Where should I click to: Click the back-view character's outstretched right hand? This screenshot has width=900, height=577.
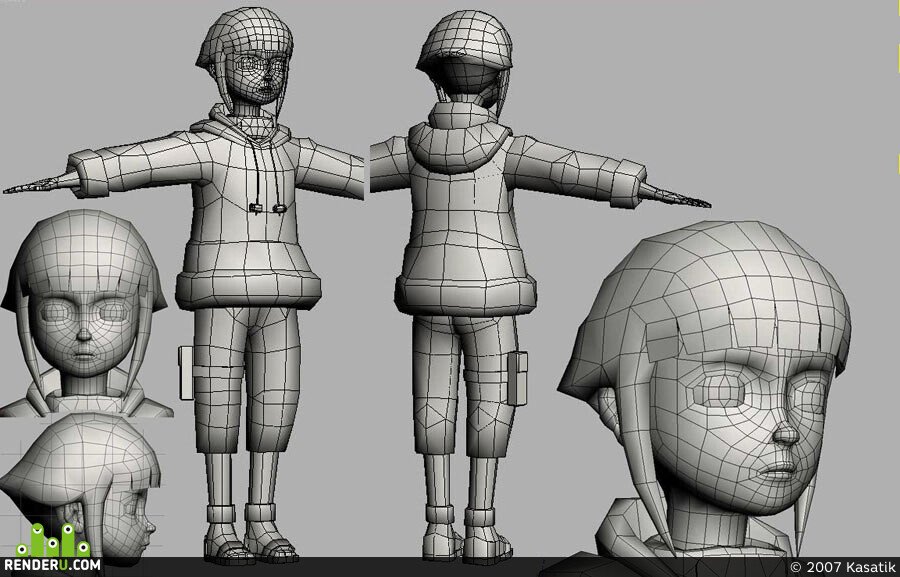674,195
